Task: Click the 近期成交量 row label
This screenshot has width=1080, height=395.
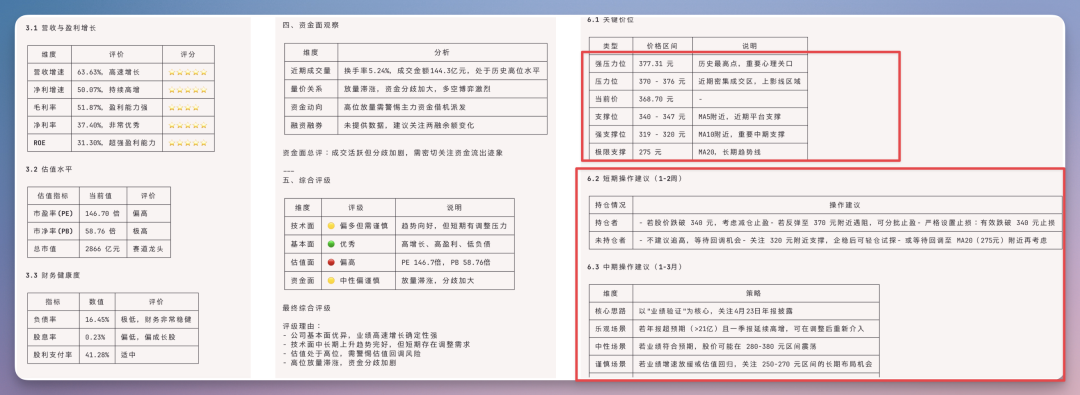Action: click(311, 70)
